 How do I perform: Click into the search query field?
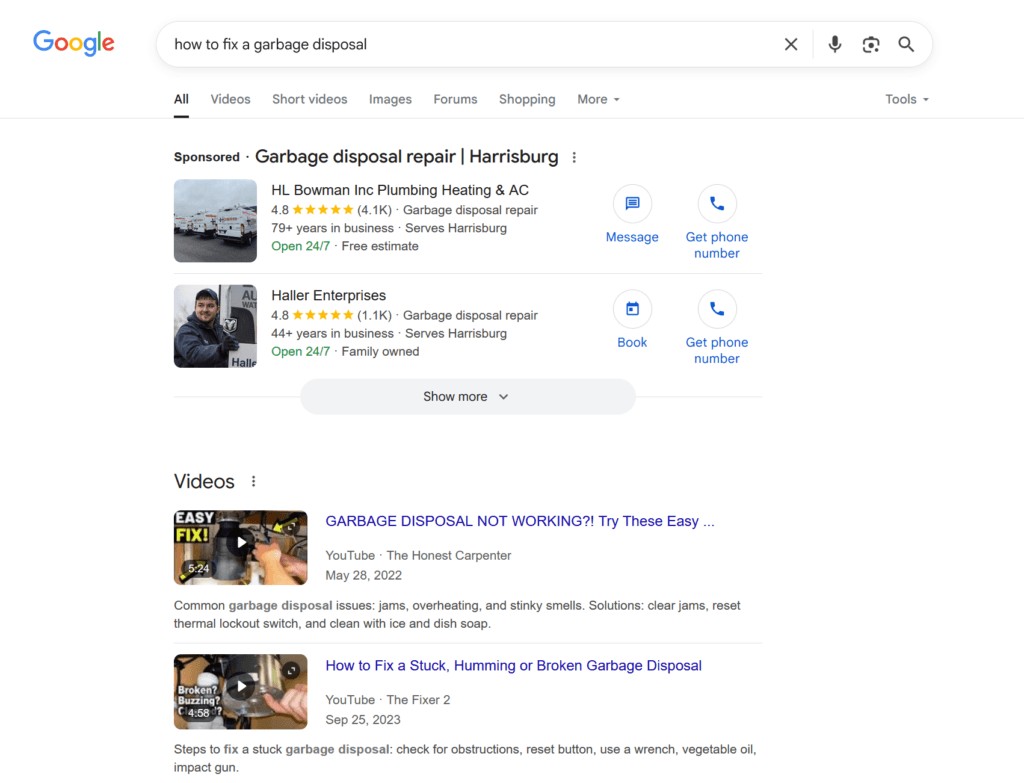(470, 44)
